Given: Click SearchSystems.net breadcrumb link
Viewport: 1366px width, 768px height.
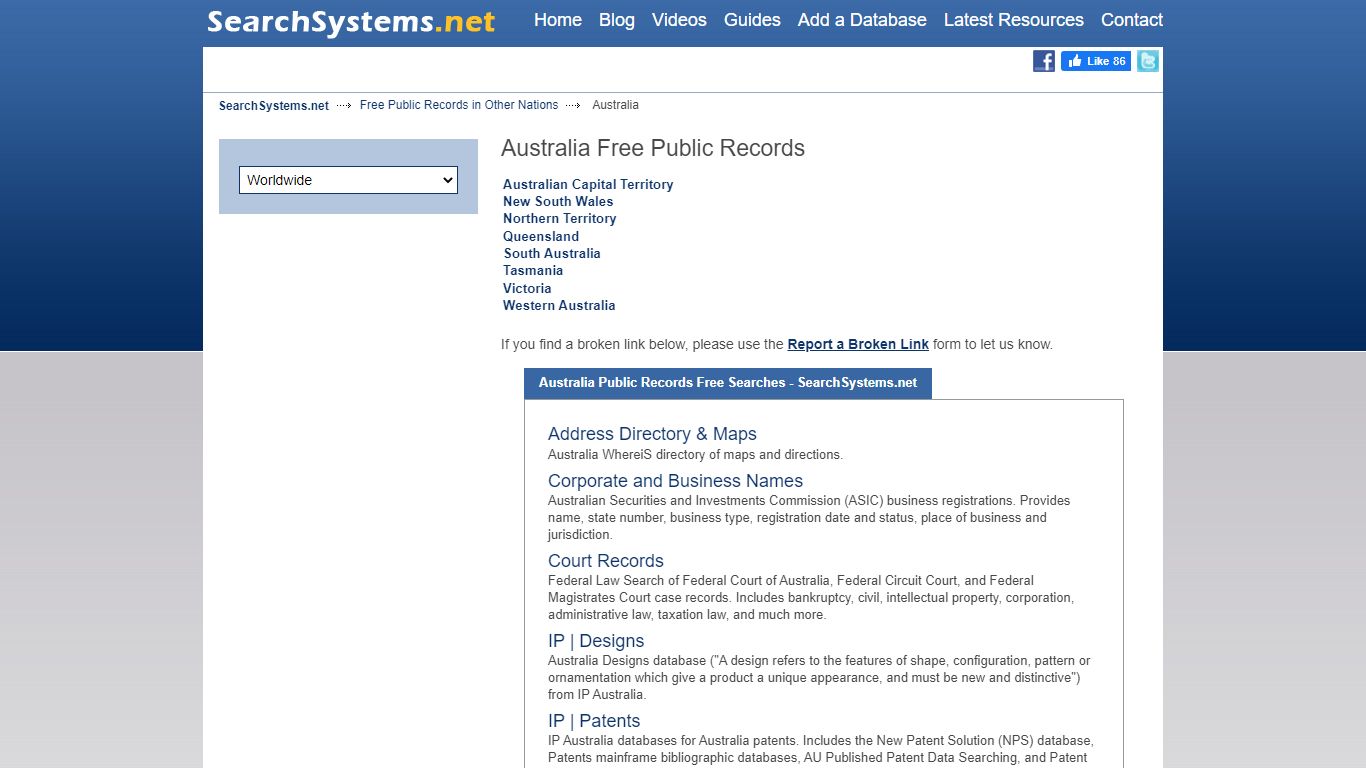Looking at the screenshot, I should (x=274, y=106).
